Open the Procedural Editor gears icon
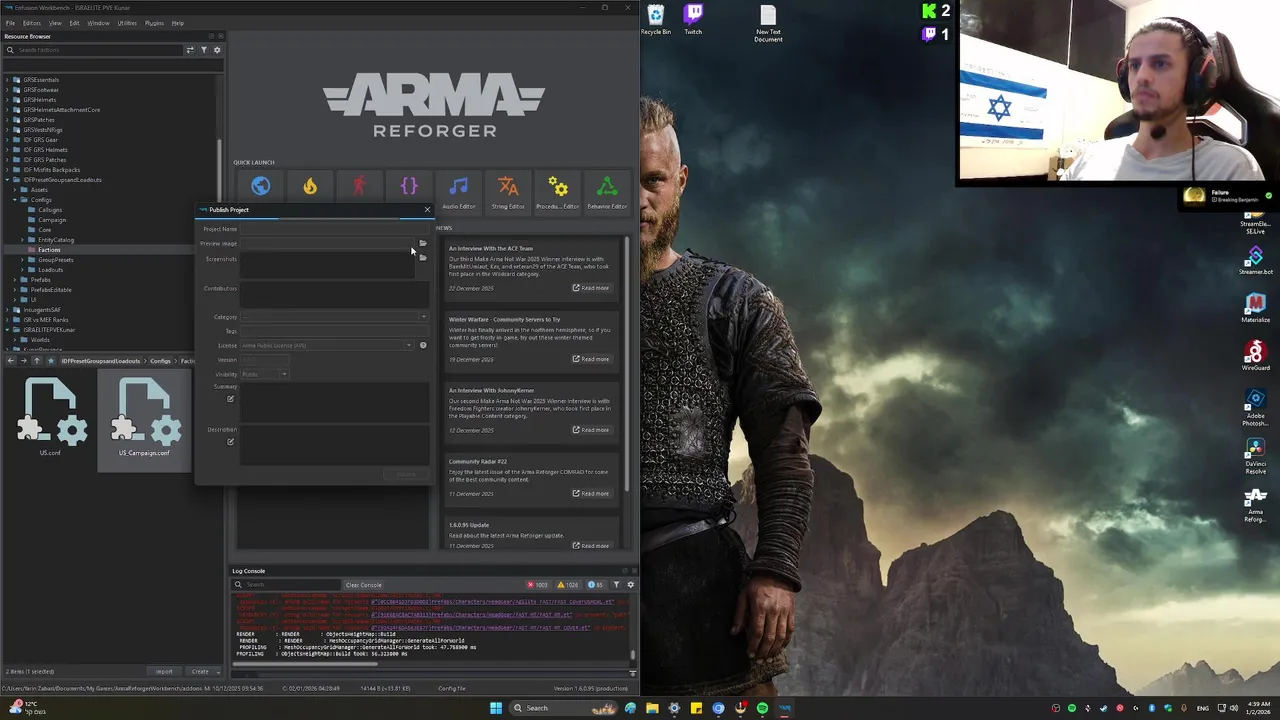This screenshot has width=1280, height=720. coord(557,186)
